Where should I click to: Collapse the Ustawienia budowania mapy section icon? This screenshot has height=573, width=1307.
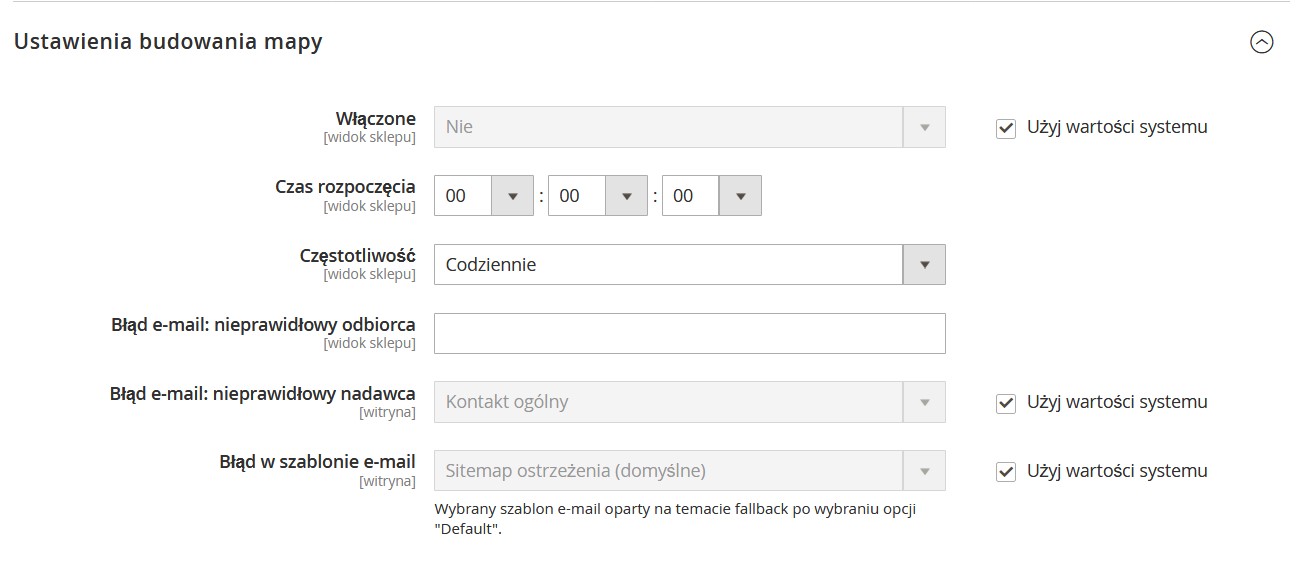point(1262,42)
